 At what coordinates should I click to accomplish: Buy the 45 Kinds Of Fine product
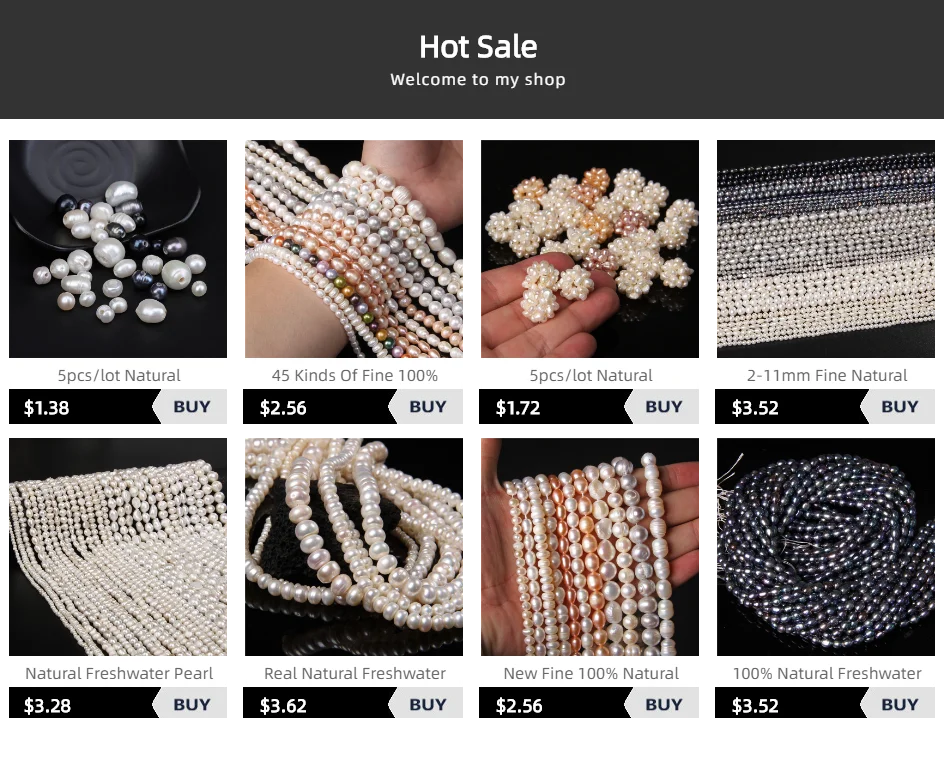point(427,407)
